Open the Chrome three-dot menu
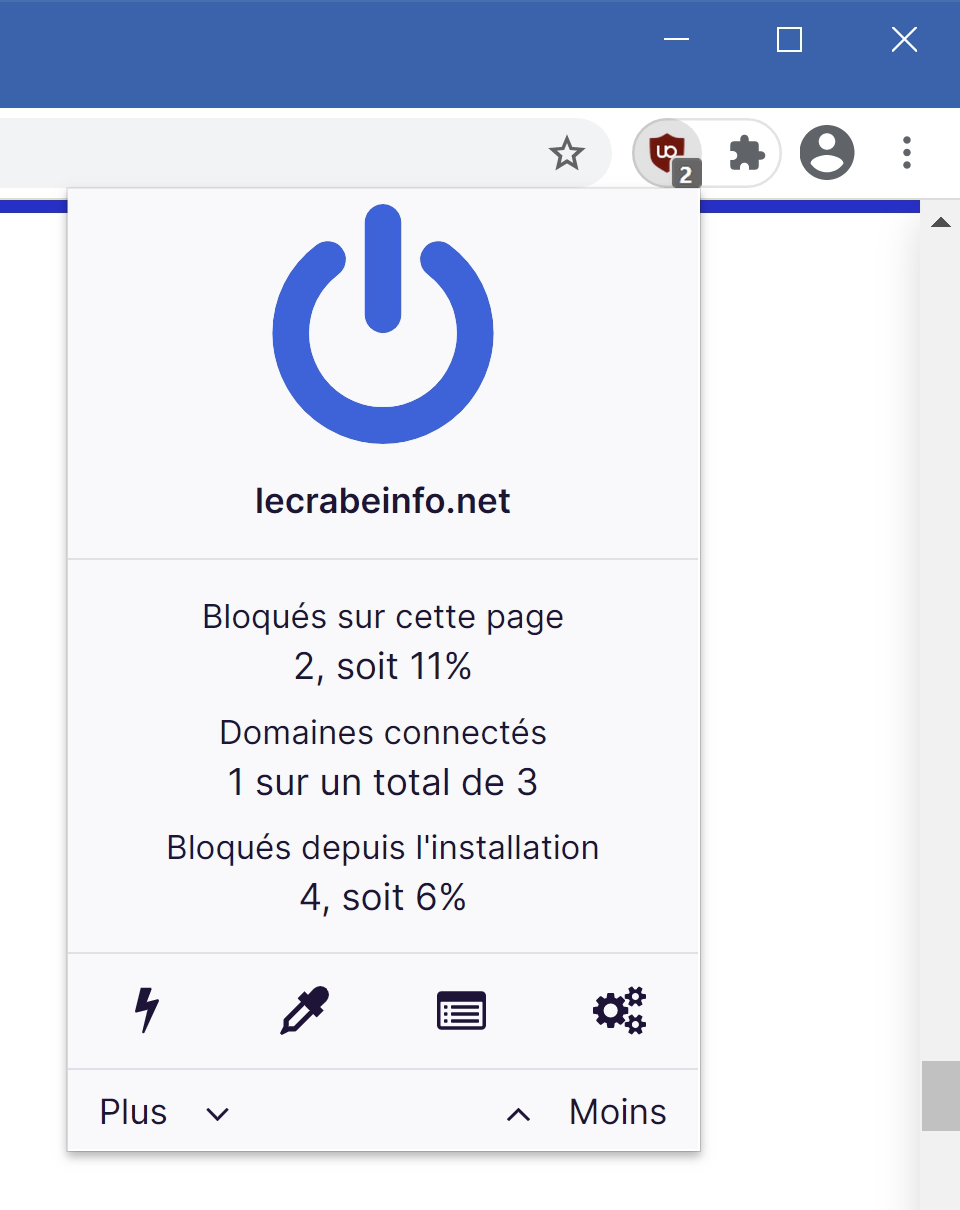Viewport: 960px width, 1210px height. click(907, 153)
